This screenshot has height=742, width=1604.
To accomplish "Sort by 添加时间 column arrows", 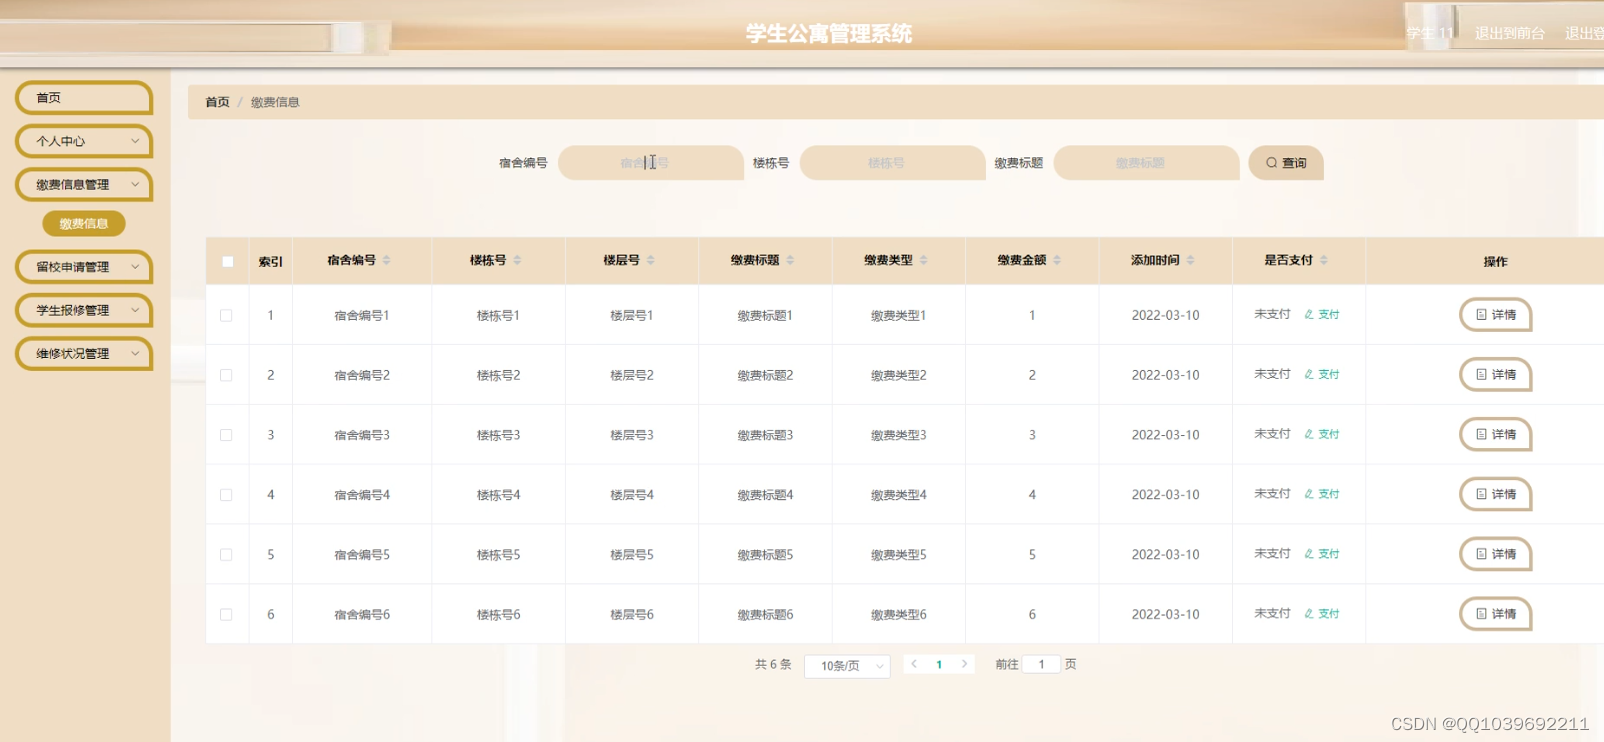I will coord(1190,260).
